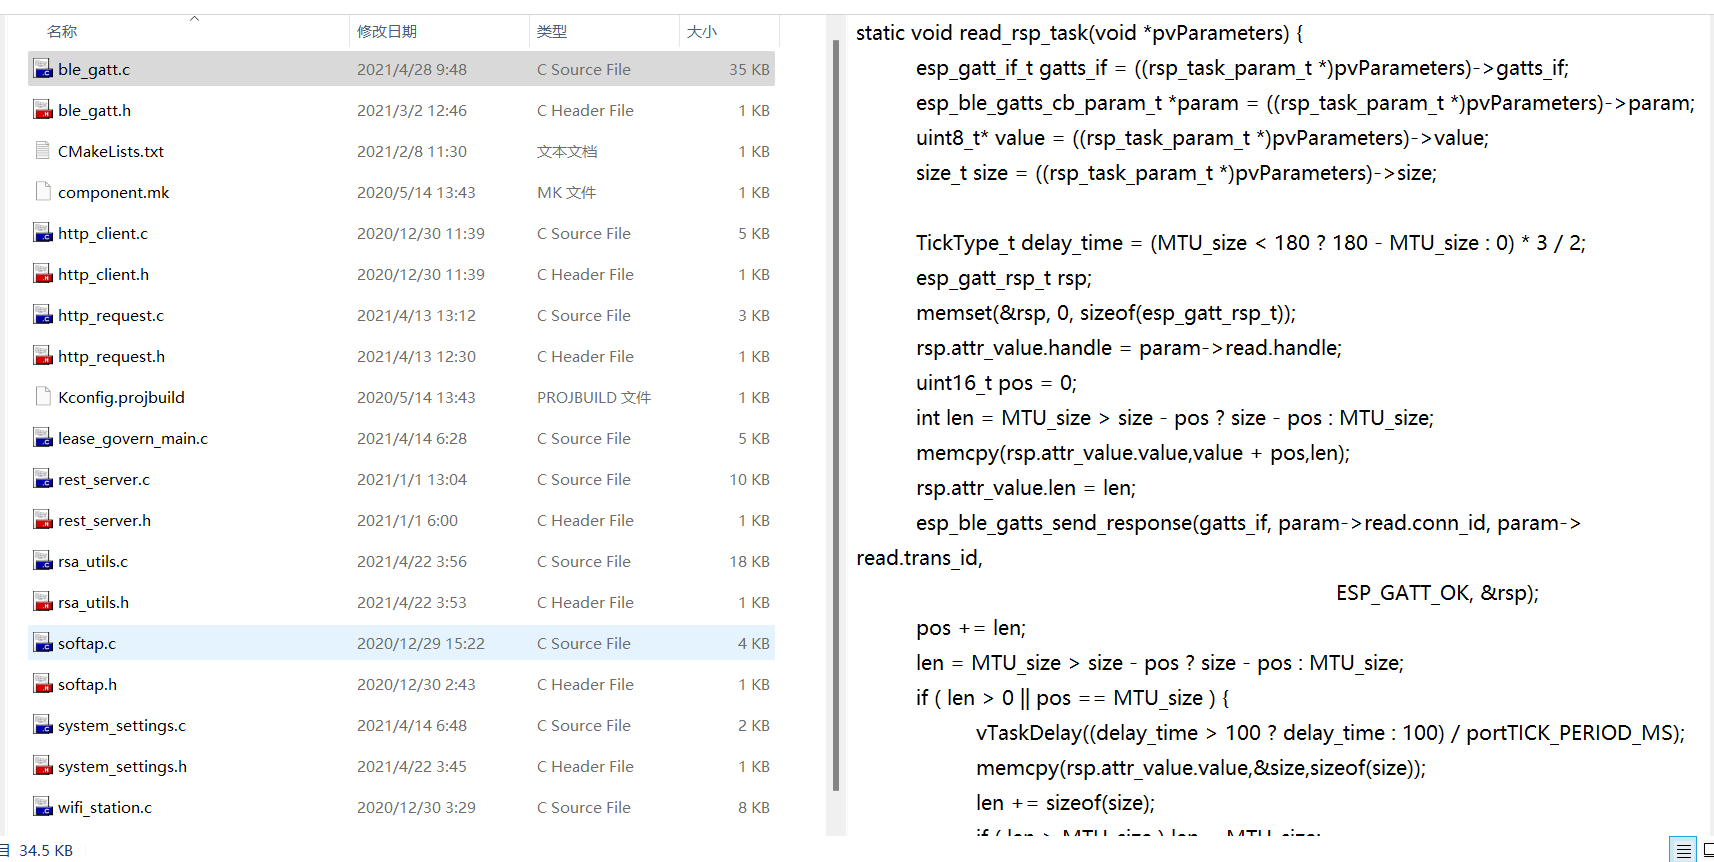Click the ble_gatt.h file icon
This screenshot has width=1714, height=862.
(x=43, y=110)
